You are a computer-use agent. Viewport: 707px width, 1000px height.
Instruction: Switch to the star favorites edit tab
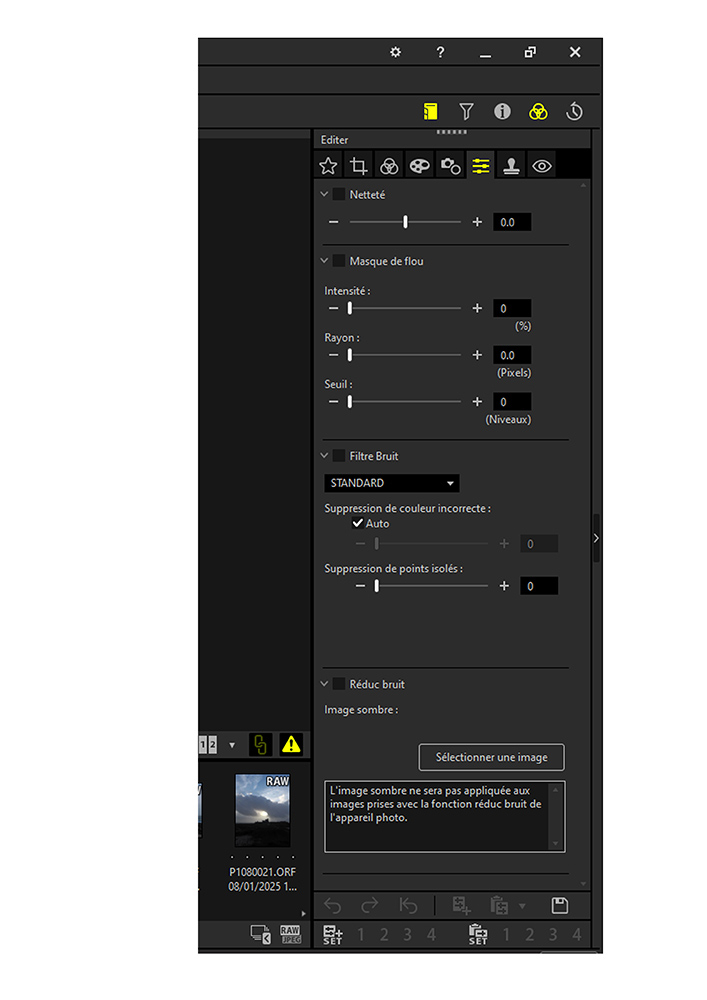point(328,166)
